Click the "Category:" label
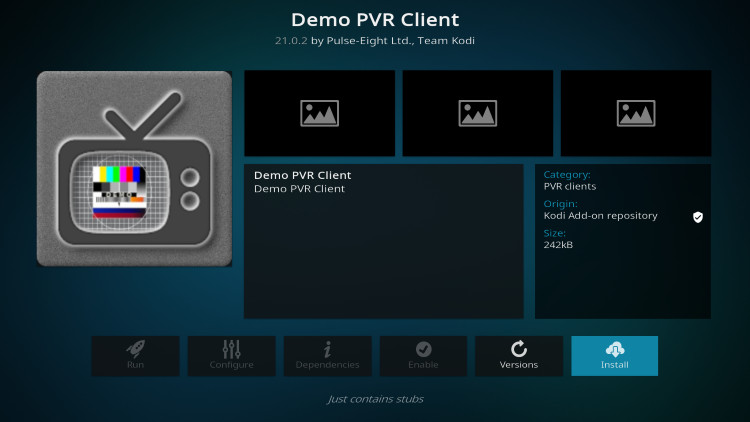The height and width of the screenshot is (422, 750). point(567,175)
